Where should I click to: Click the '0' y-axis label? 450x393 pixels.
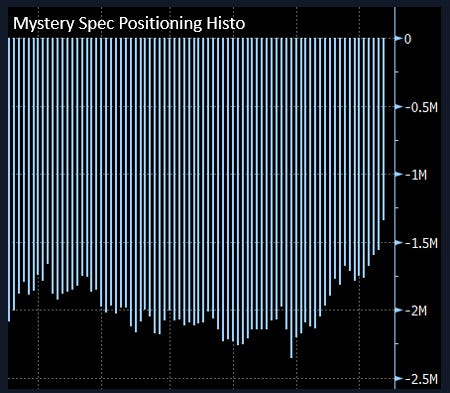click(x=408, y=39)
